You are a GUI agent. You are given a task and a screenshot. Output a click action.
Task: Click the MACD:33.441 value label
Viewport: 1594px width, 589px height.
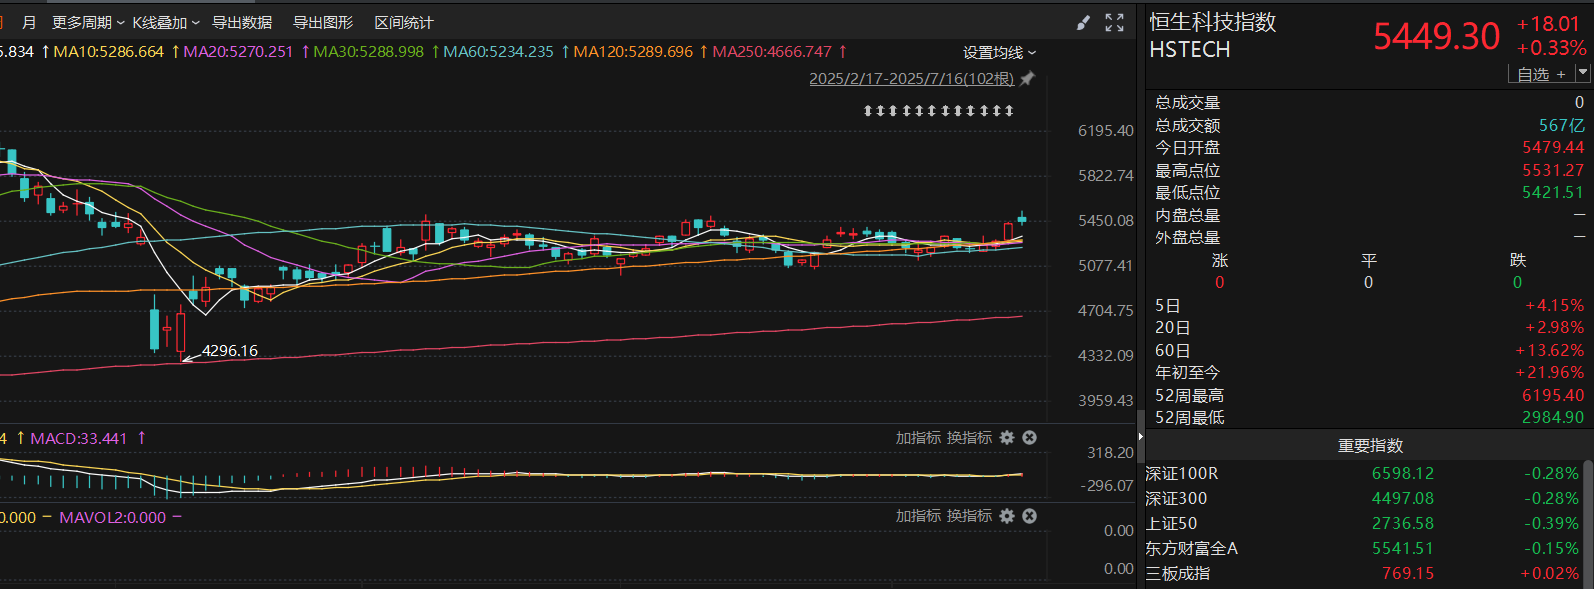point(79,438)
